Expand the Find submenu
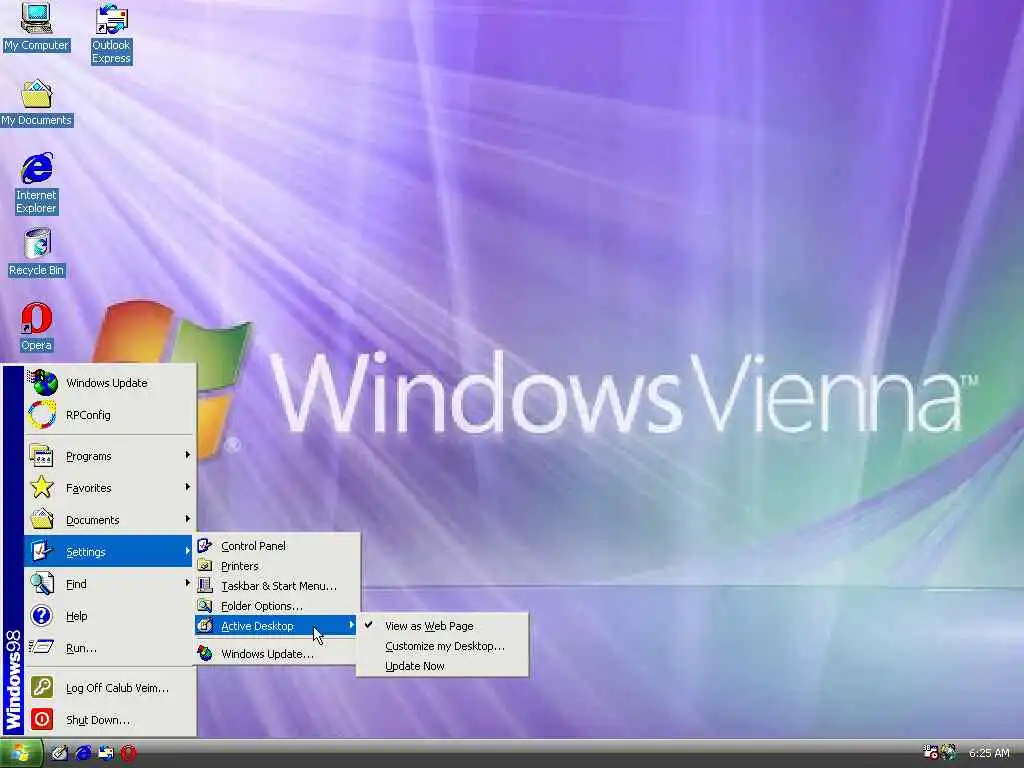This screenshot has width=1024, height=768. 110,584
